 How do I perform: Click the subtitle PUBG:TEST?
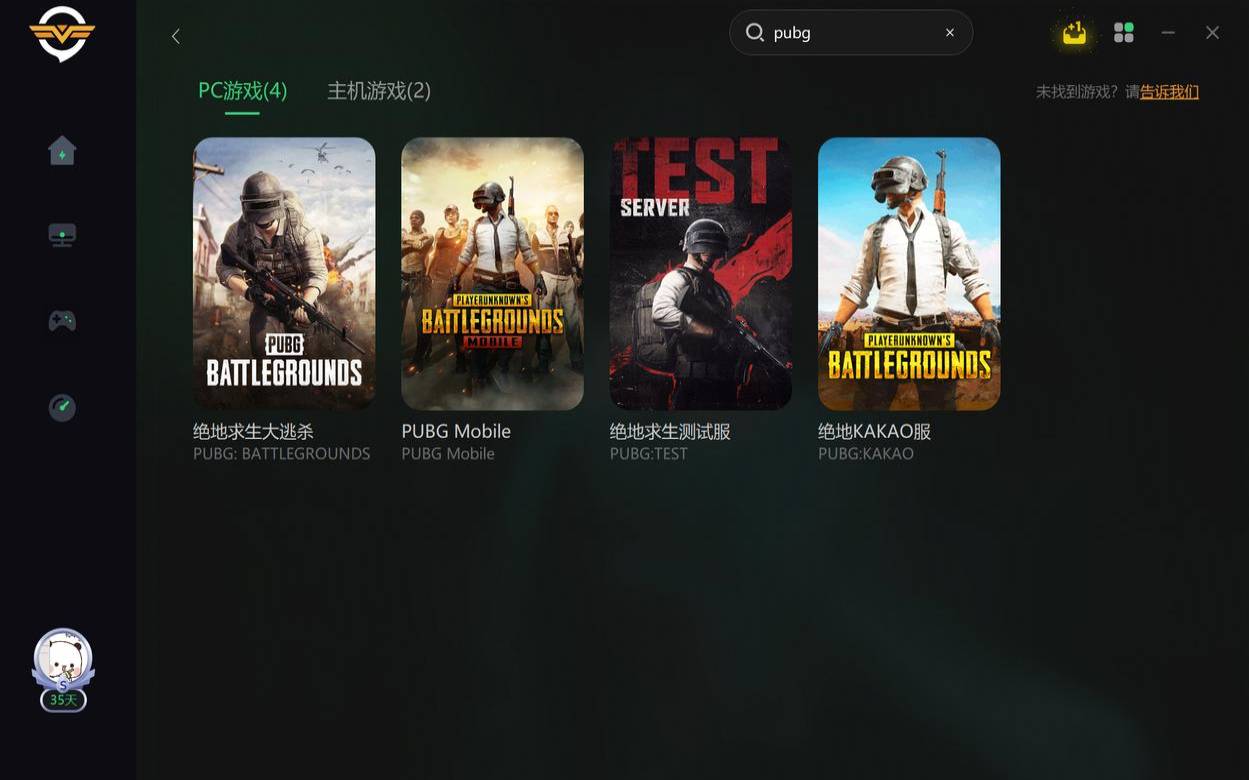point(649,454)
